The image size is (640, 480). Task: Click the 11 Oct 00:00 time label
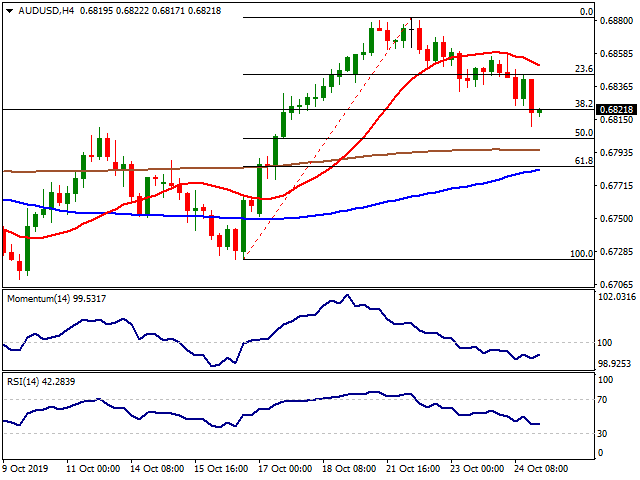point(93,469)
